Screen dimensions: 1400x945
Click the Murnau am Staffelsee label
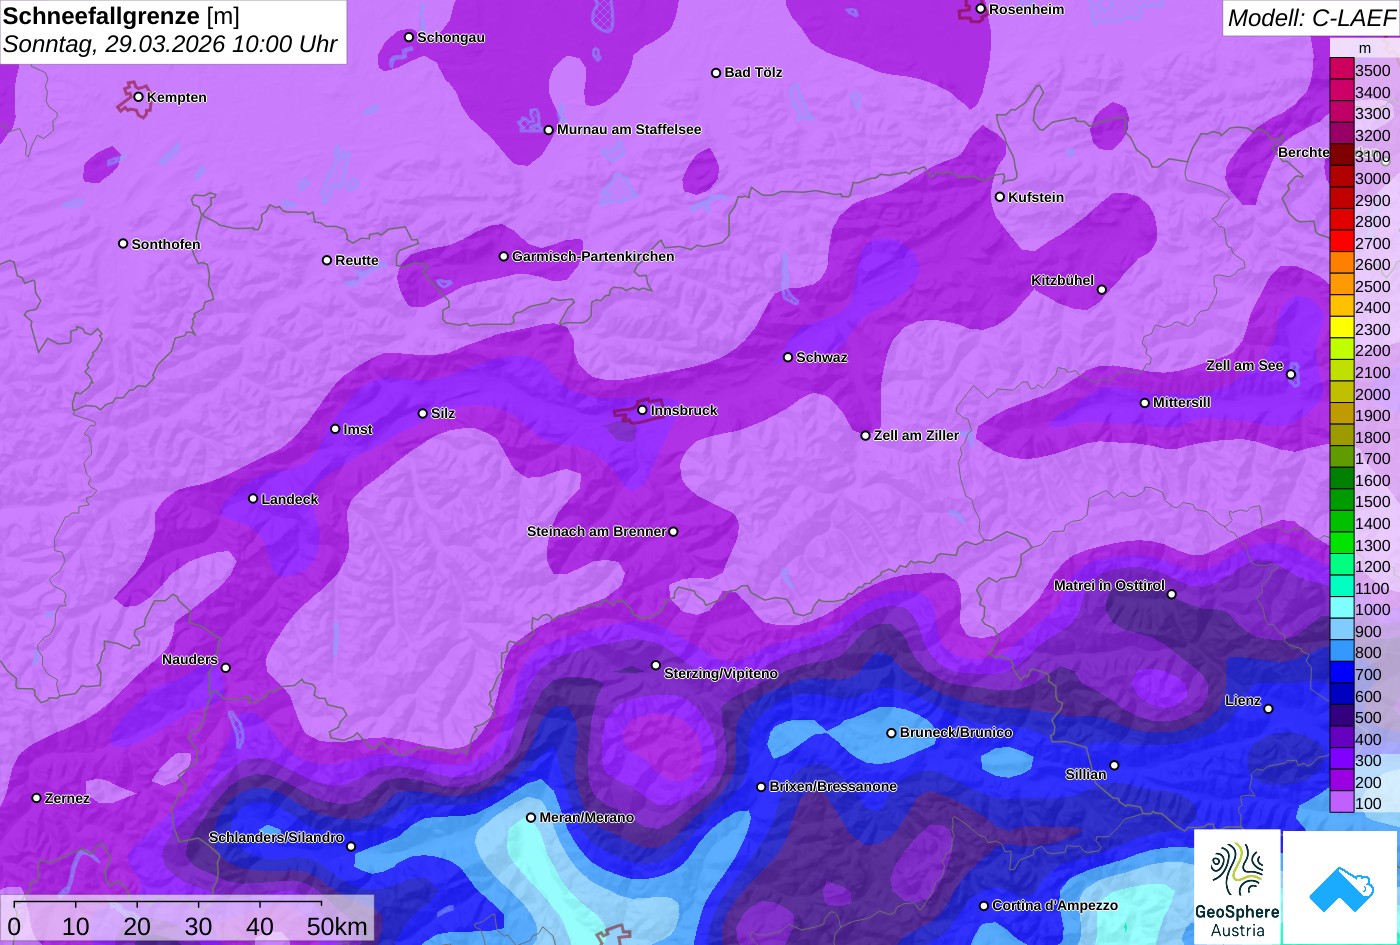pos(629,130)
